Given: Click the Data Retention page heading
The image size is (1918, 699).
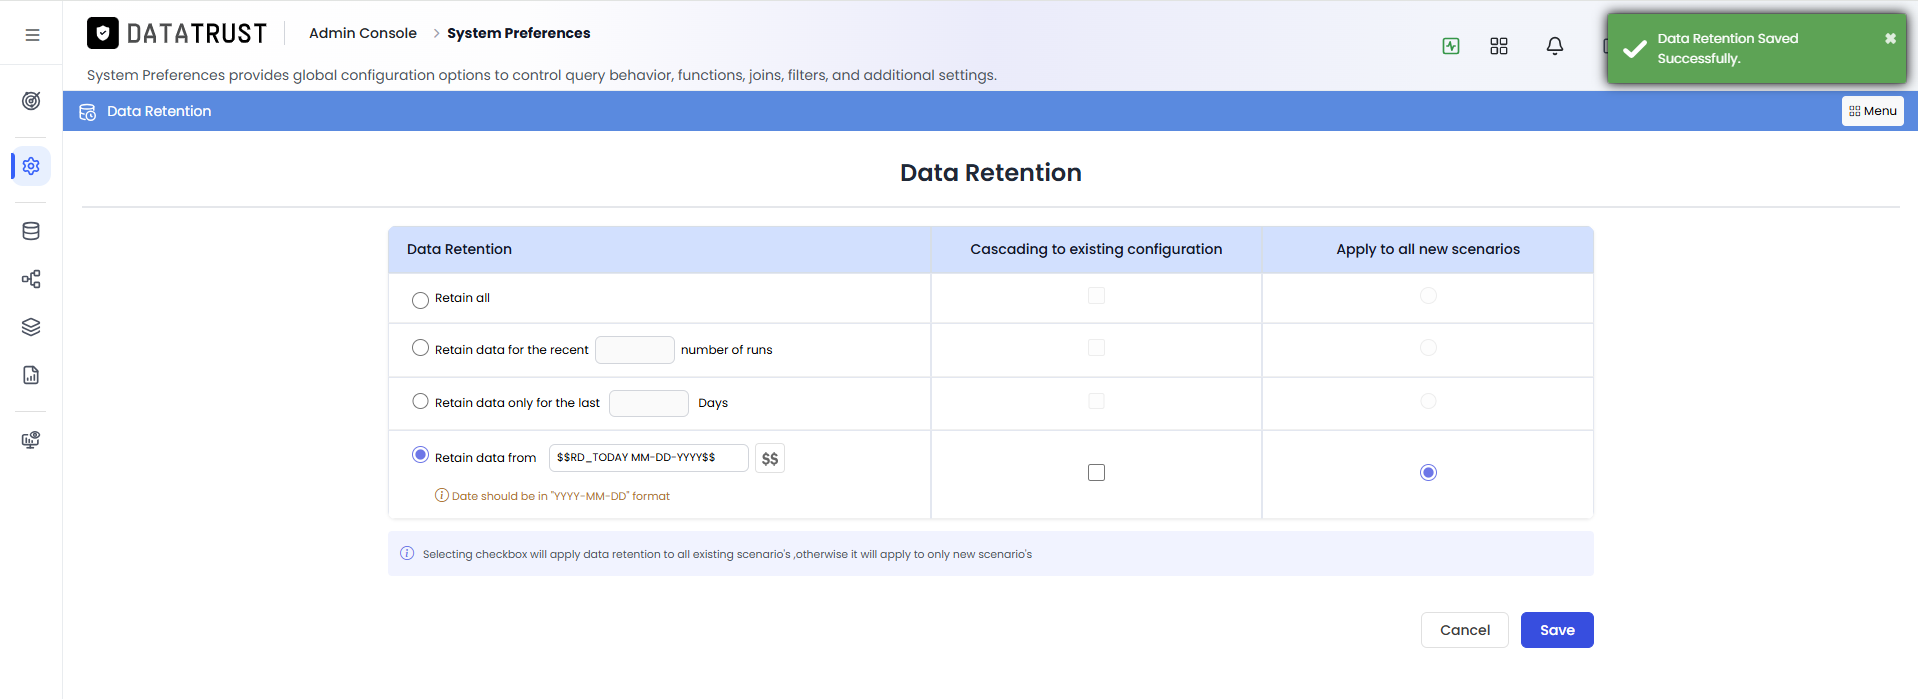Looking at the screenshot, I should pos(991,173).
